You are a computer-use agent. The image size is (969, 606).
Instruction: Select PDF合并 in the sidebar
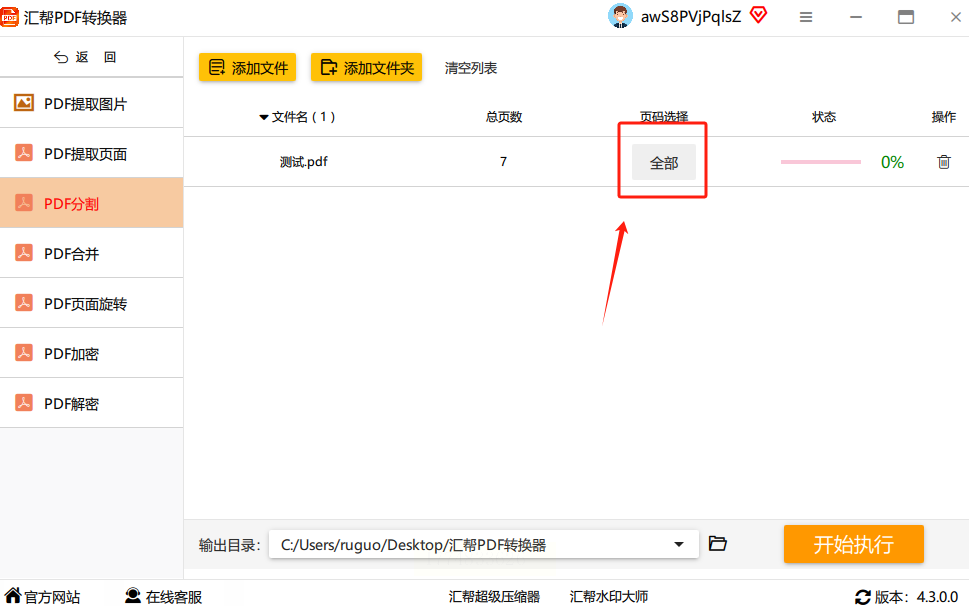point(91,253)
